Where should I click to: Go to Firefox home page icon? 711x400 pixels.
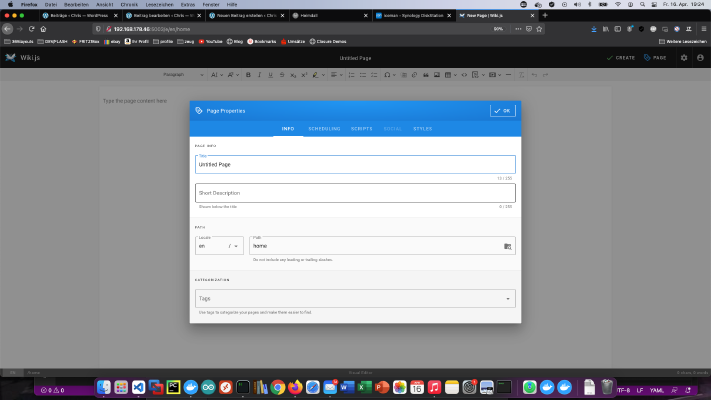(x=43, y=29)
